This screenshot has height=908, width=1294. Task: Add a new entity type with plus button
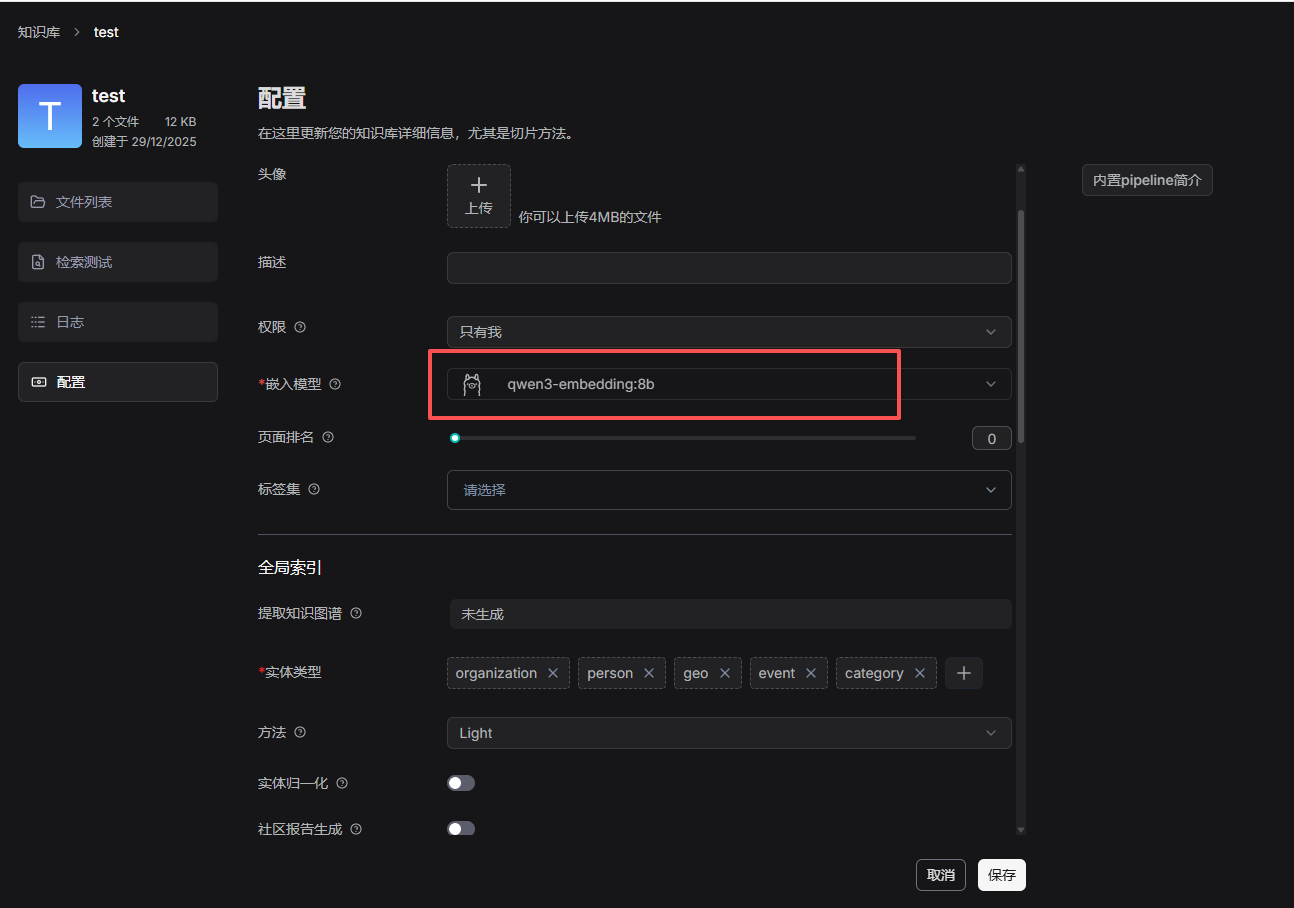[x=964, y=673]
